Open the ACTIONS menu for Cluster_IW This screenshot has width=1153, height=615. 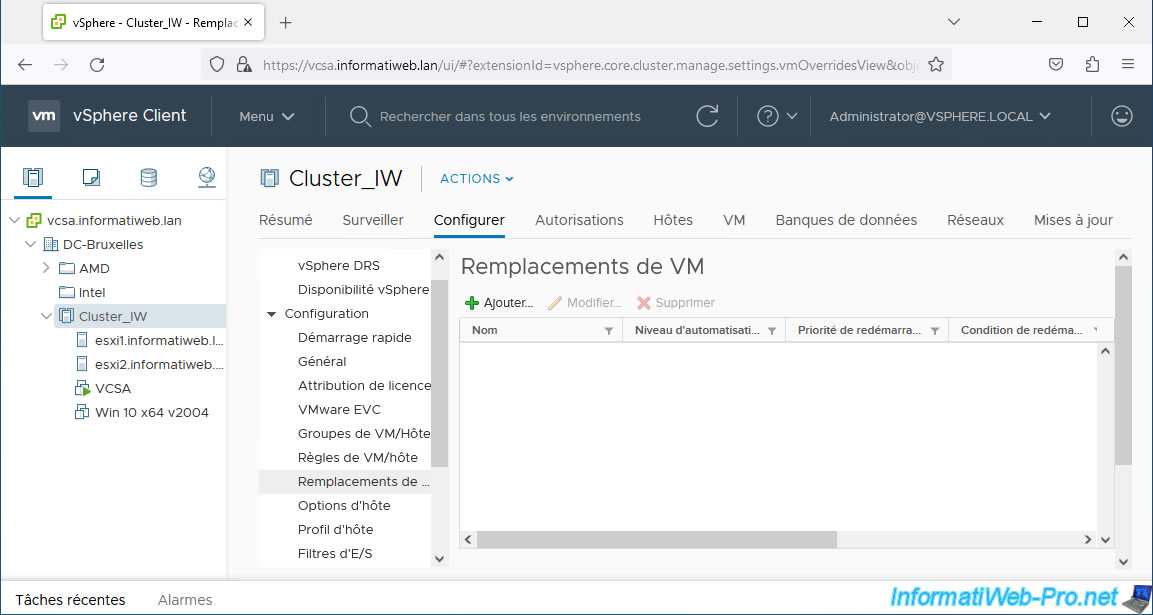[476, 179]
